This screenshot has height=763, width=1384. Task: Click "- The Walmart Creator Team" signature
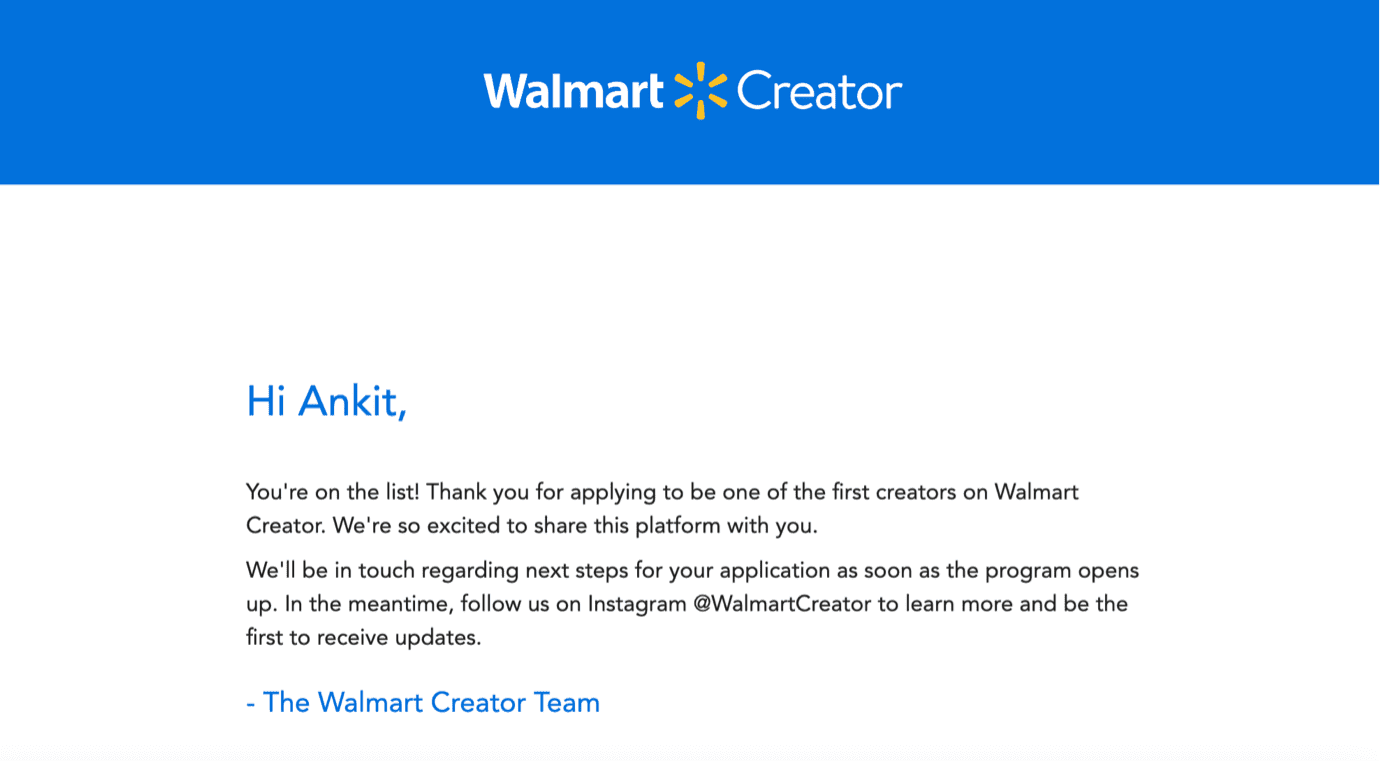pos(422,703)
